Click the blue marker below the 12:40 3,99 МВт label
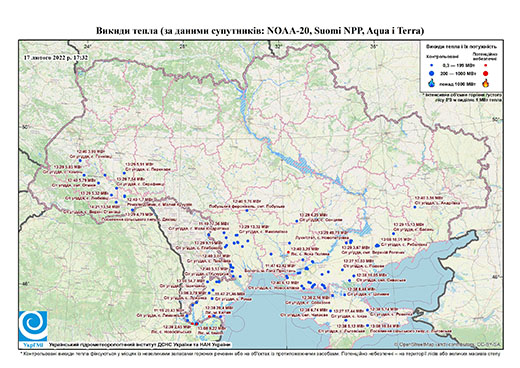Viewport: 520px width, 368px height. point(80,161)
